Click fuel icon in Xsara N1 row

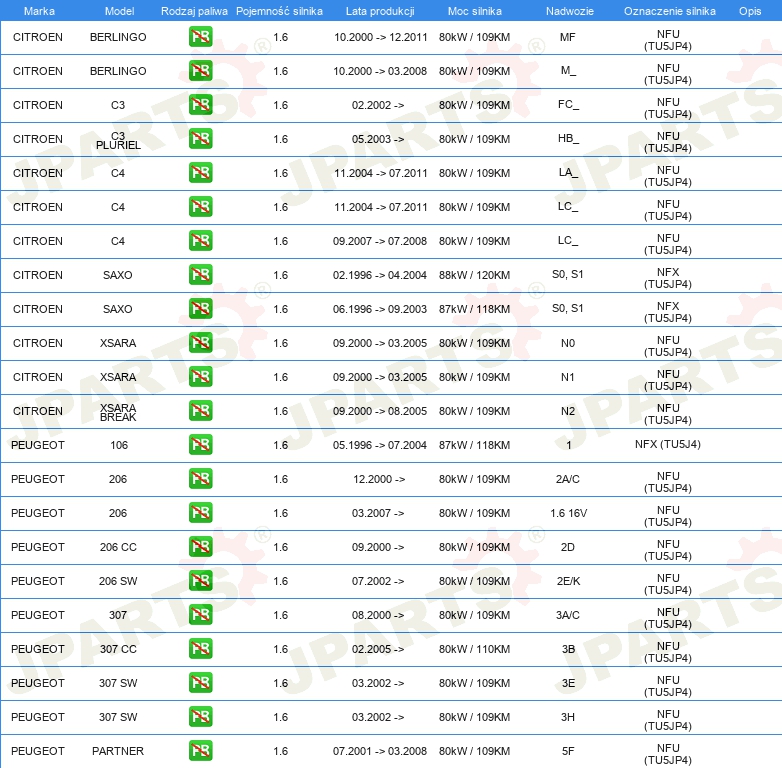coord(200,377)
